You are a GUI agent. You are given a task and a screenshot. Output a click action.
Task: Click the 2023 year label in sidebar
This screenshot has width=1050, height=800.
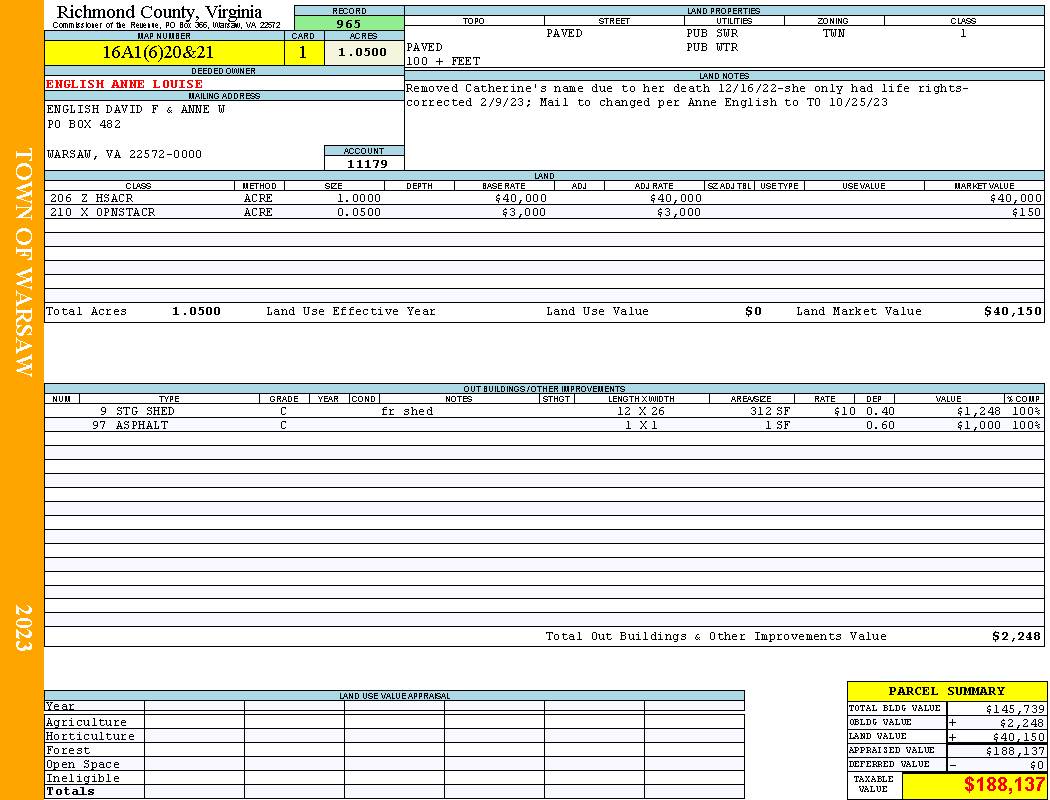[23, 627]
